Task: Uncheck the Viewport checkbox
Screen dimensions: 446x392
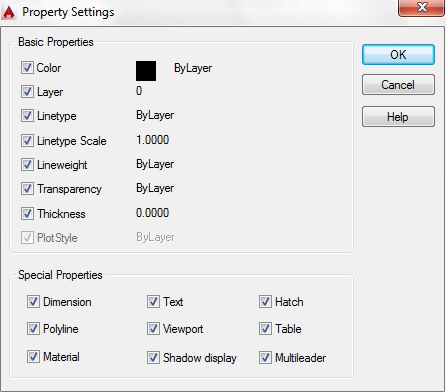Action: coord(153,329)
